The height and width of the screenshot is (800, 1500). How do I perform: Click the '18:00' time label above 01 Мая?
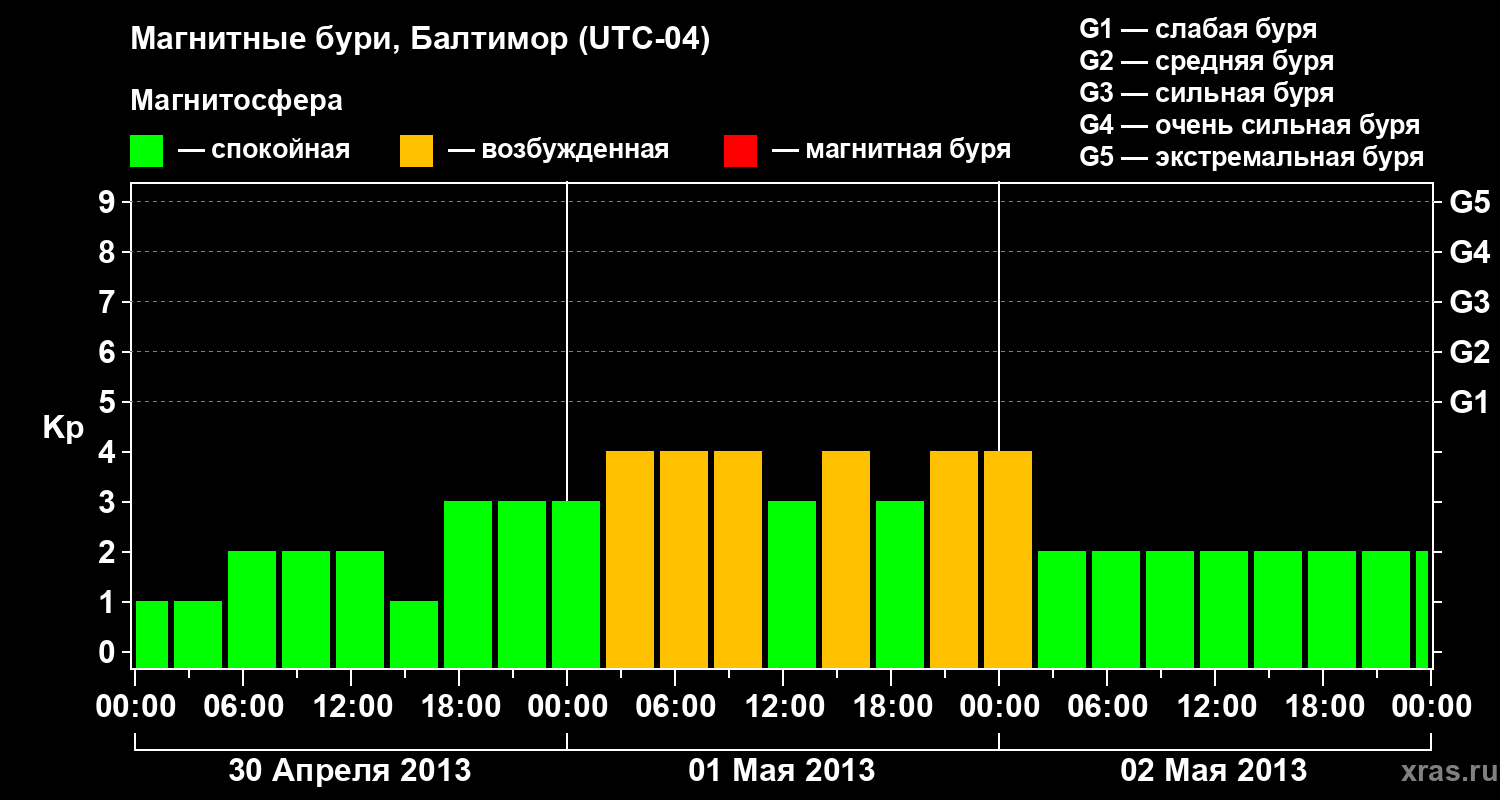pos(891,707)
